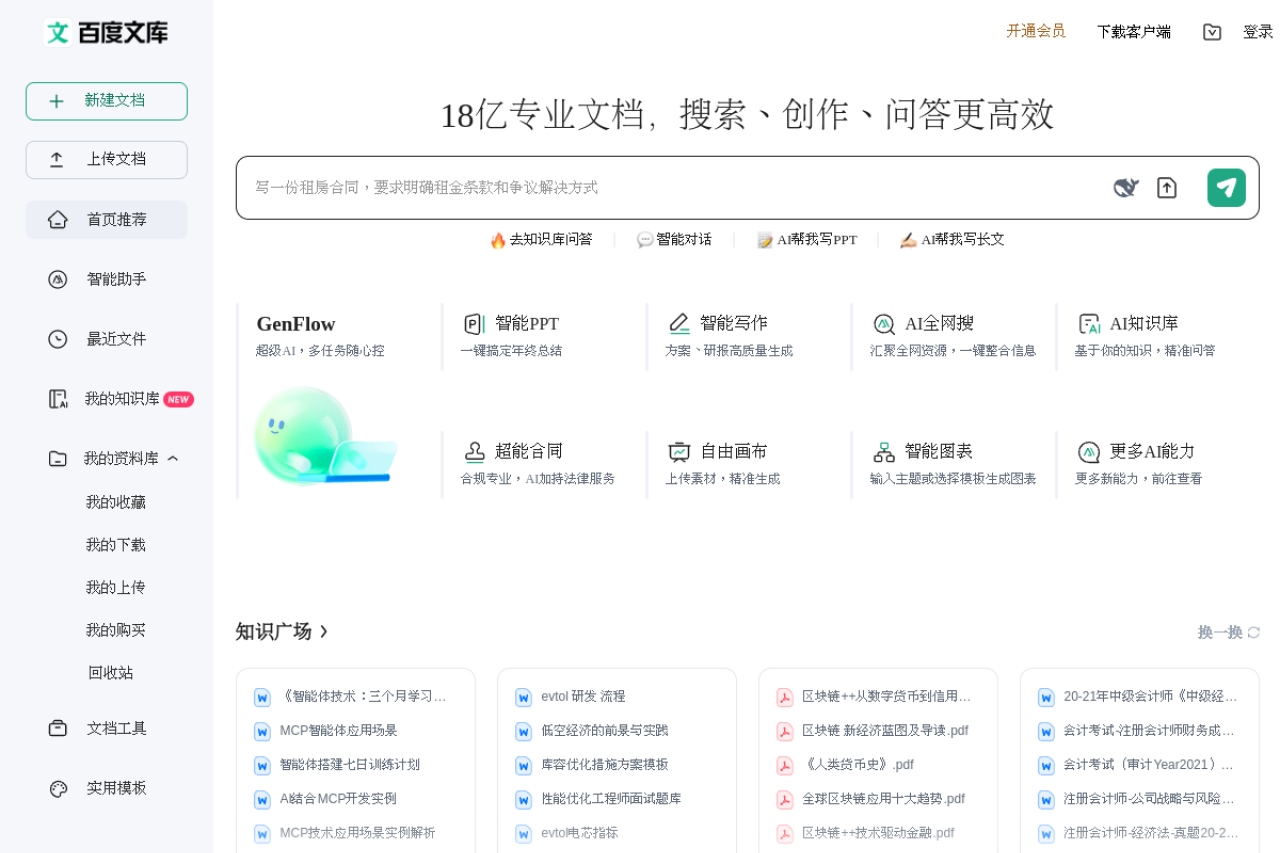Open 全球区块链应用十大趋势.pdf document

tap(884, 799)
